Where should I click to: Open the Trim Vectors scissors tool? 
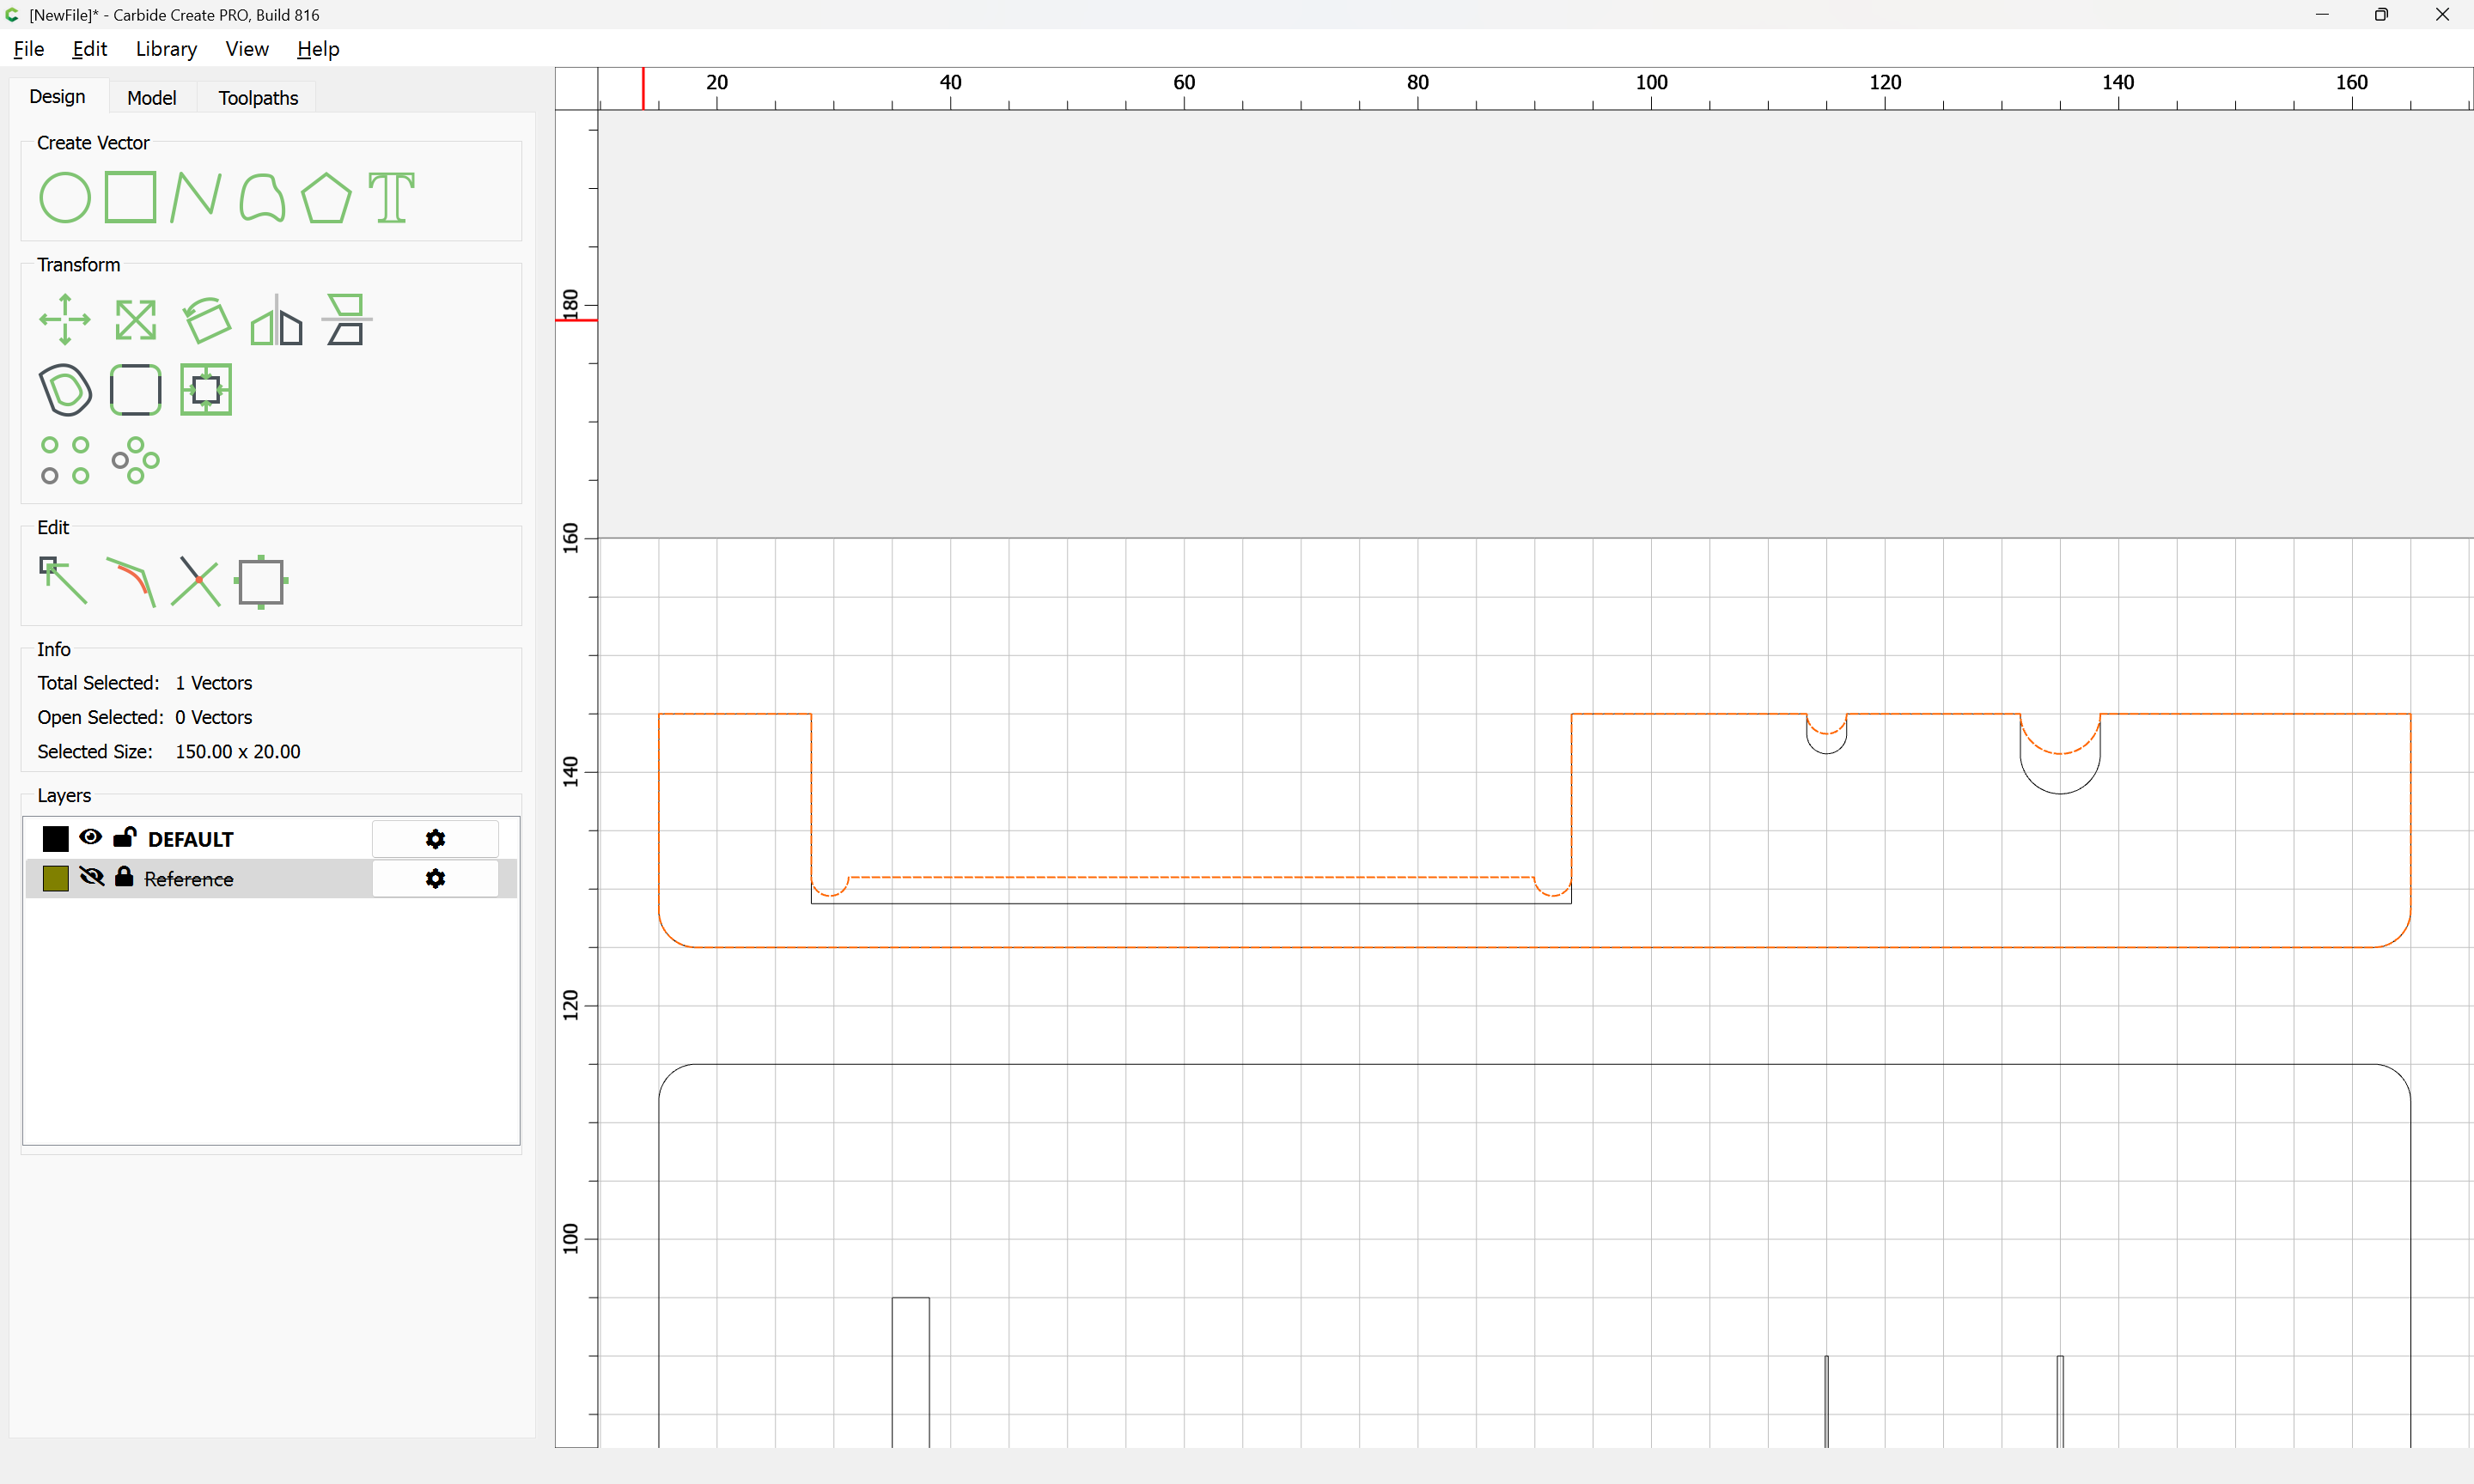(x=195, y=581)
